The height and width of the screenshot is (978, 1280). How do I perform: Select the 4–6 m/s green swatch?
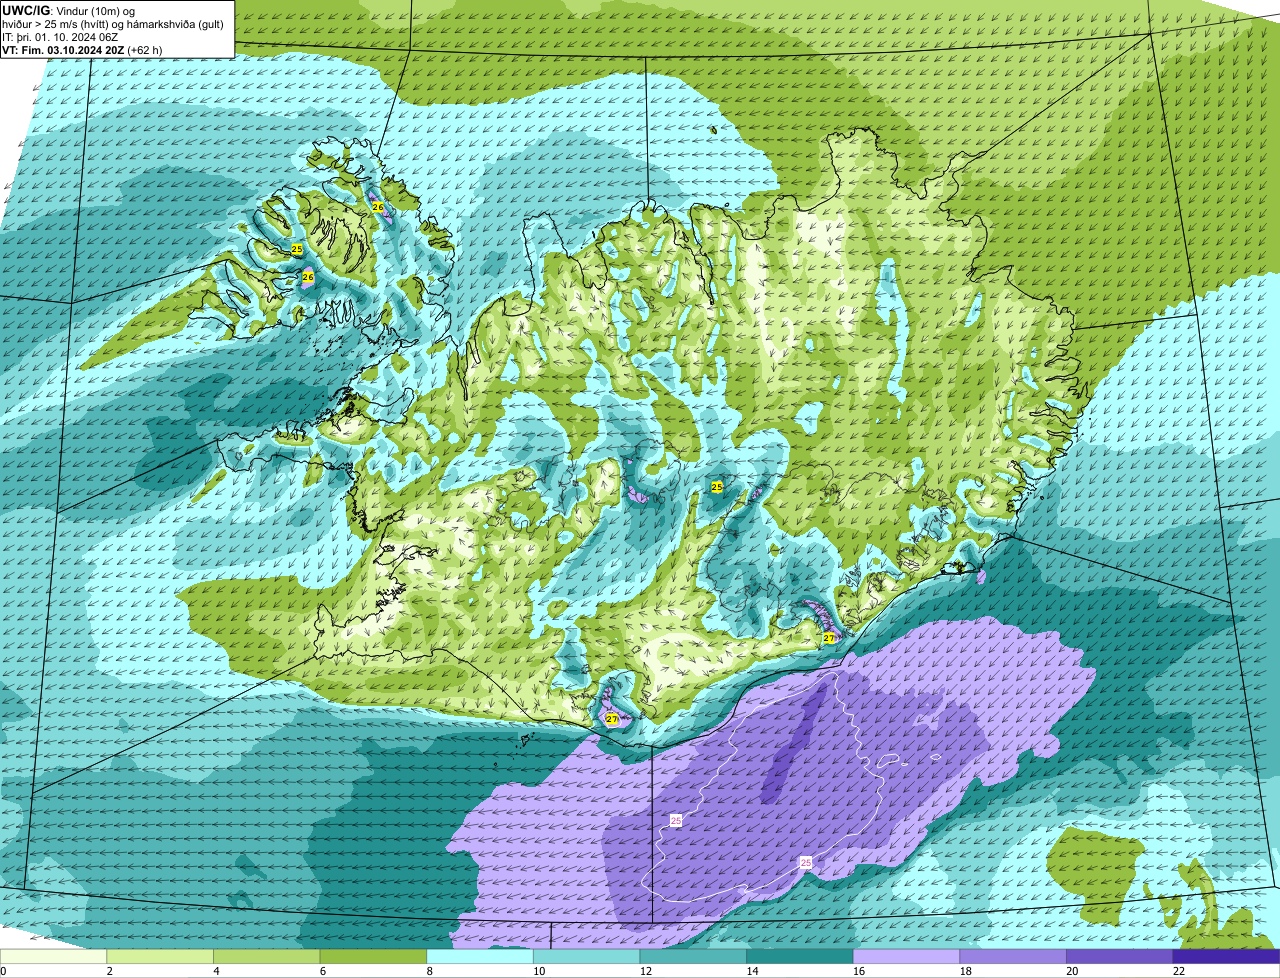[266, 956]
